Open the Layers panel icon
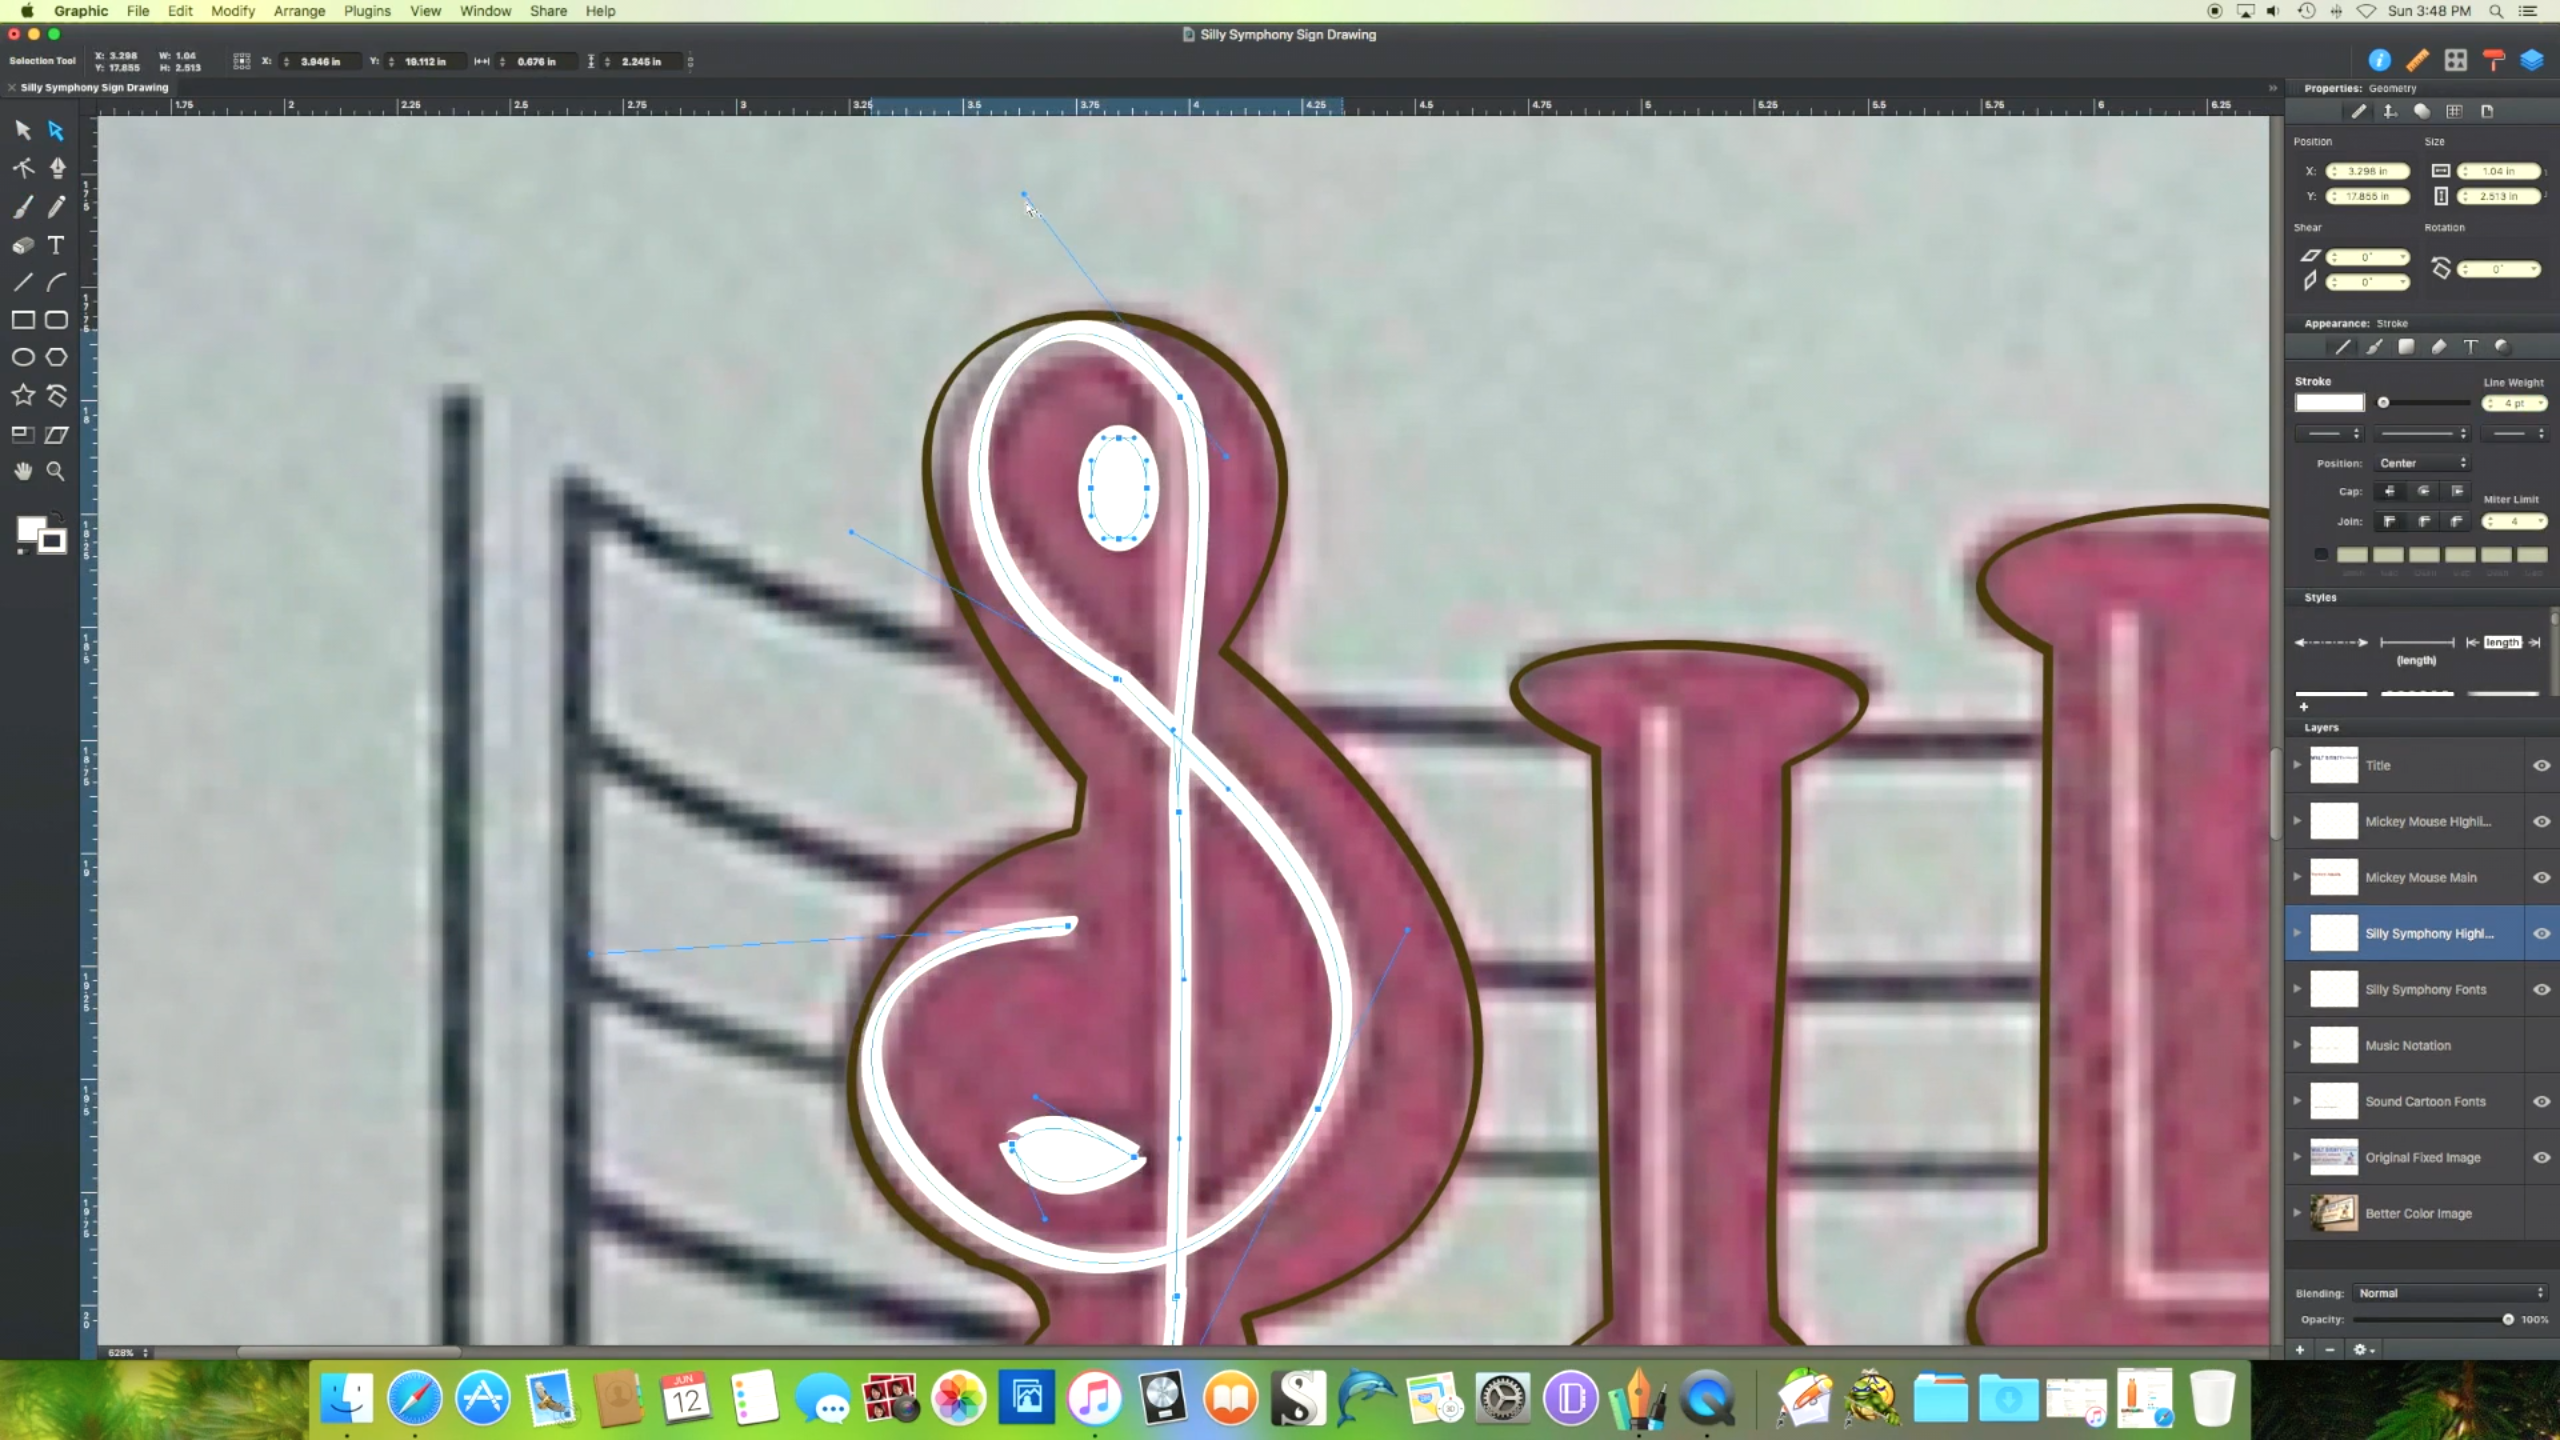The height and width of the screenshot is (1440, 2560). pyautogui.click(x=2531, y=60)
